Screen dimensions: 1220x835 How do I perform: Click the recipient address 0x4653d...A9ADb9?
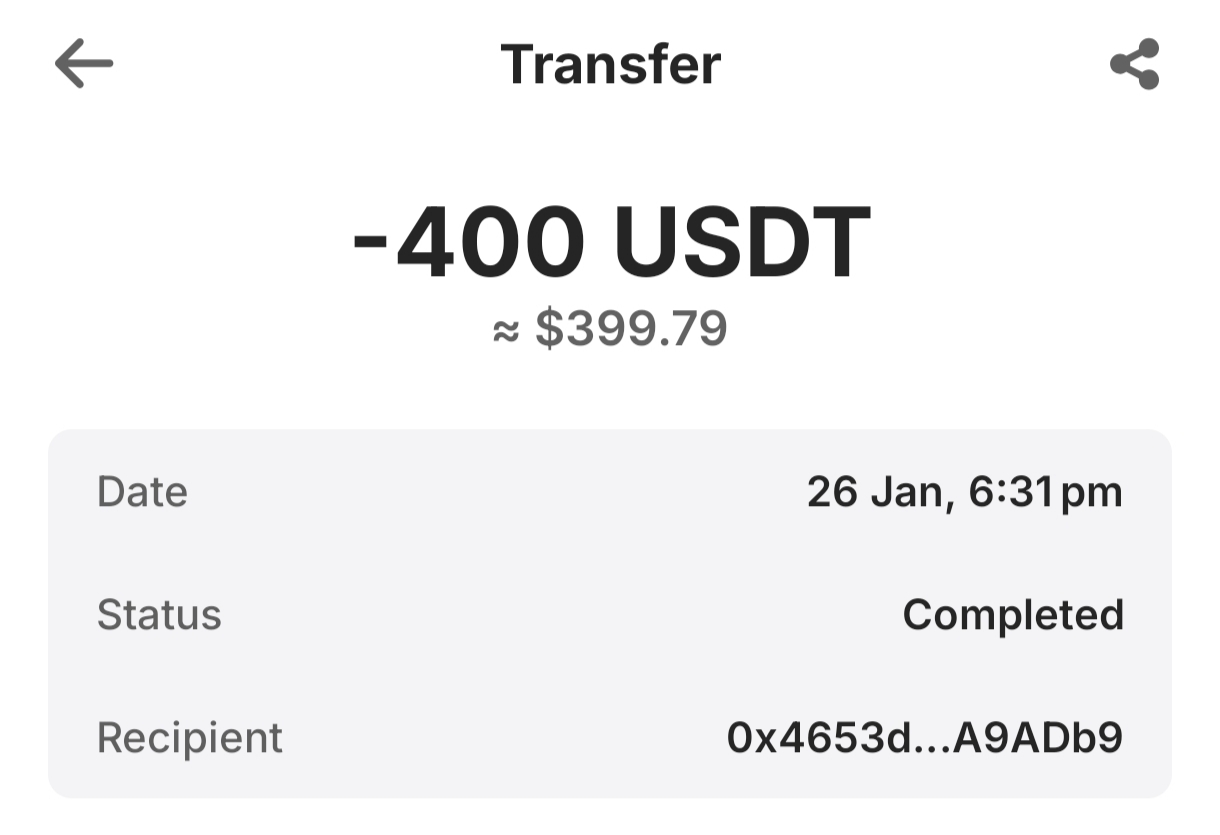(925, 738)
